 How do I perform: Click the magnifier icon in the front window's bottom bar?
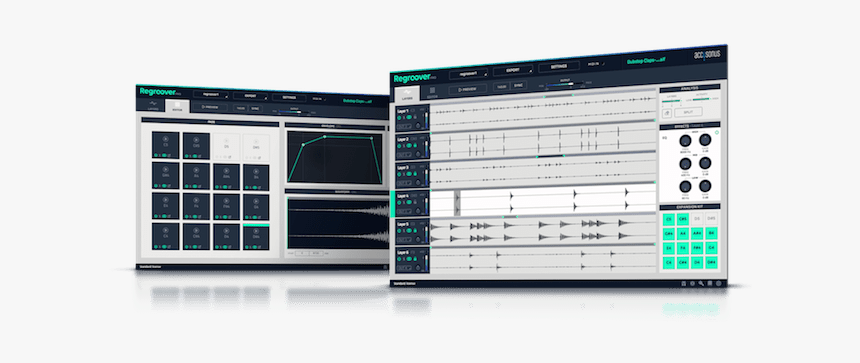point(701,283)
